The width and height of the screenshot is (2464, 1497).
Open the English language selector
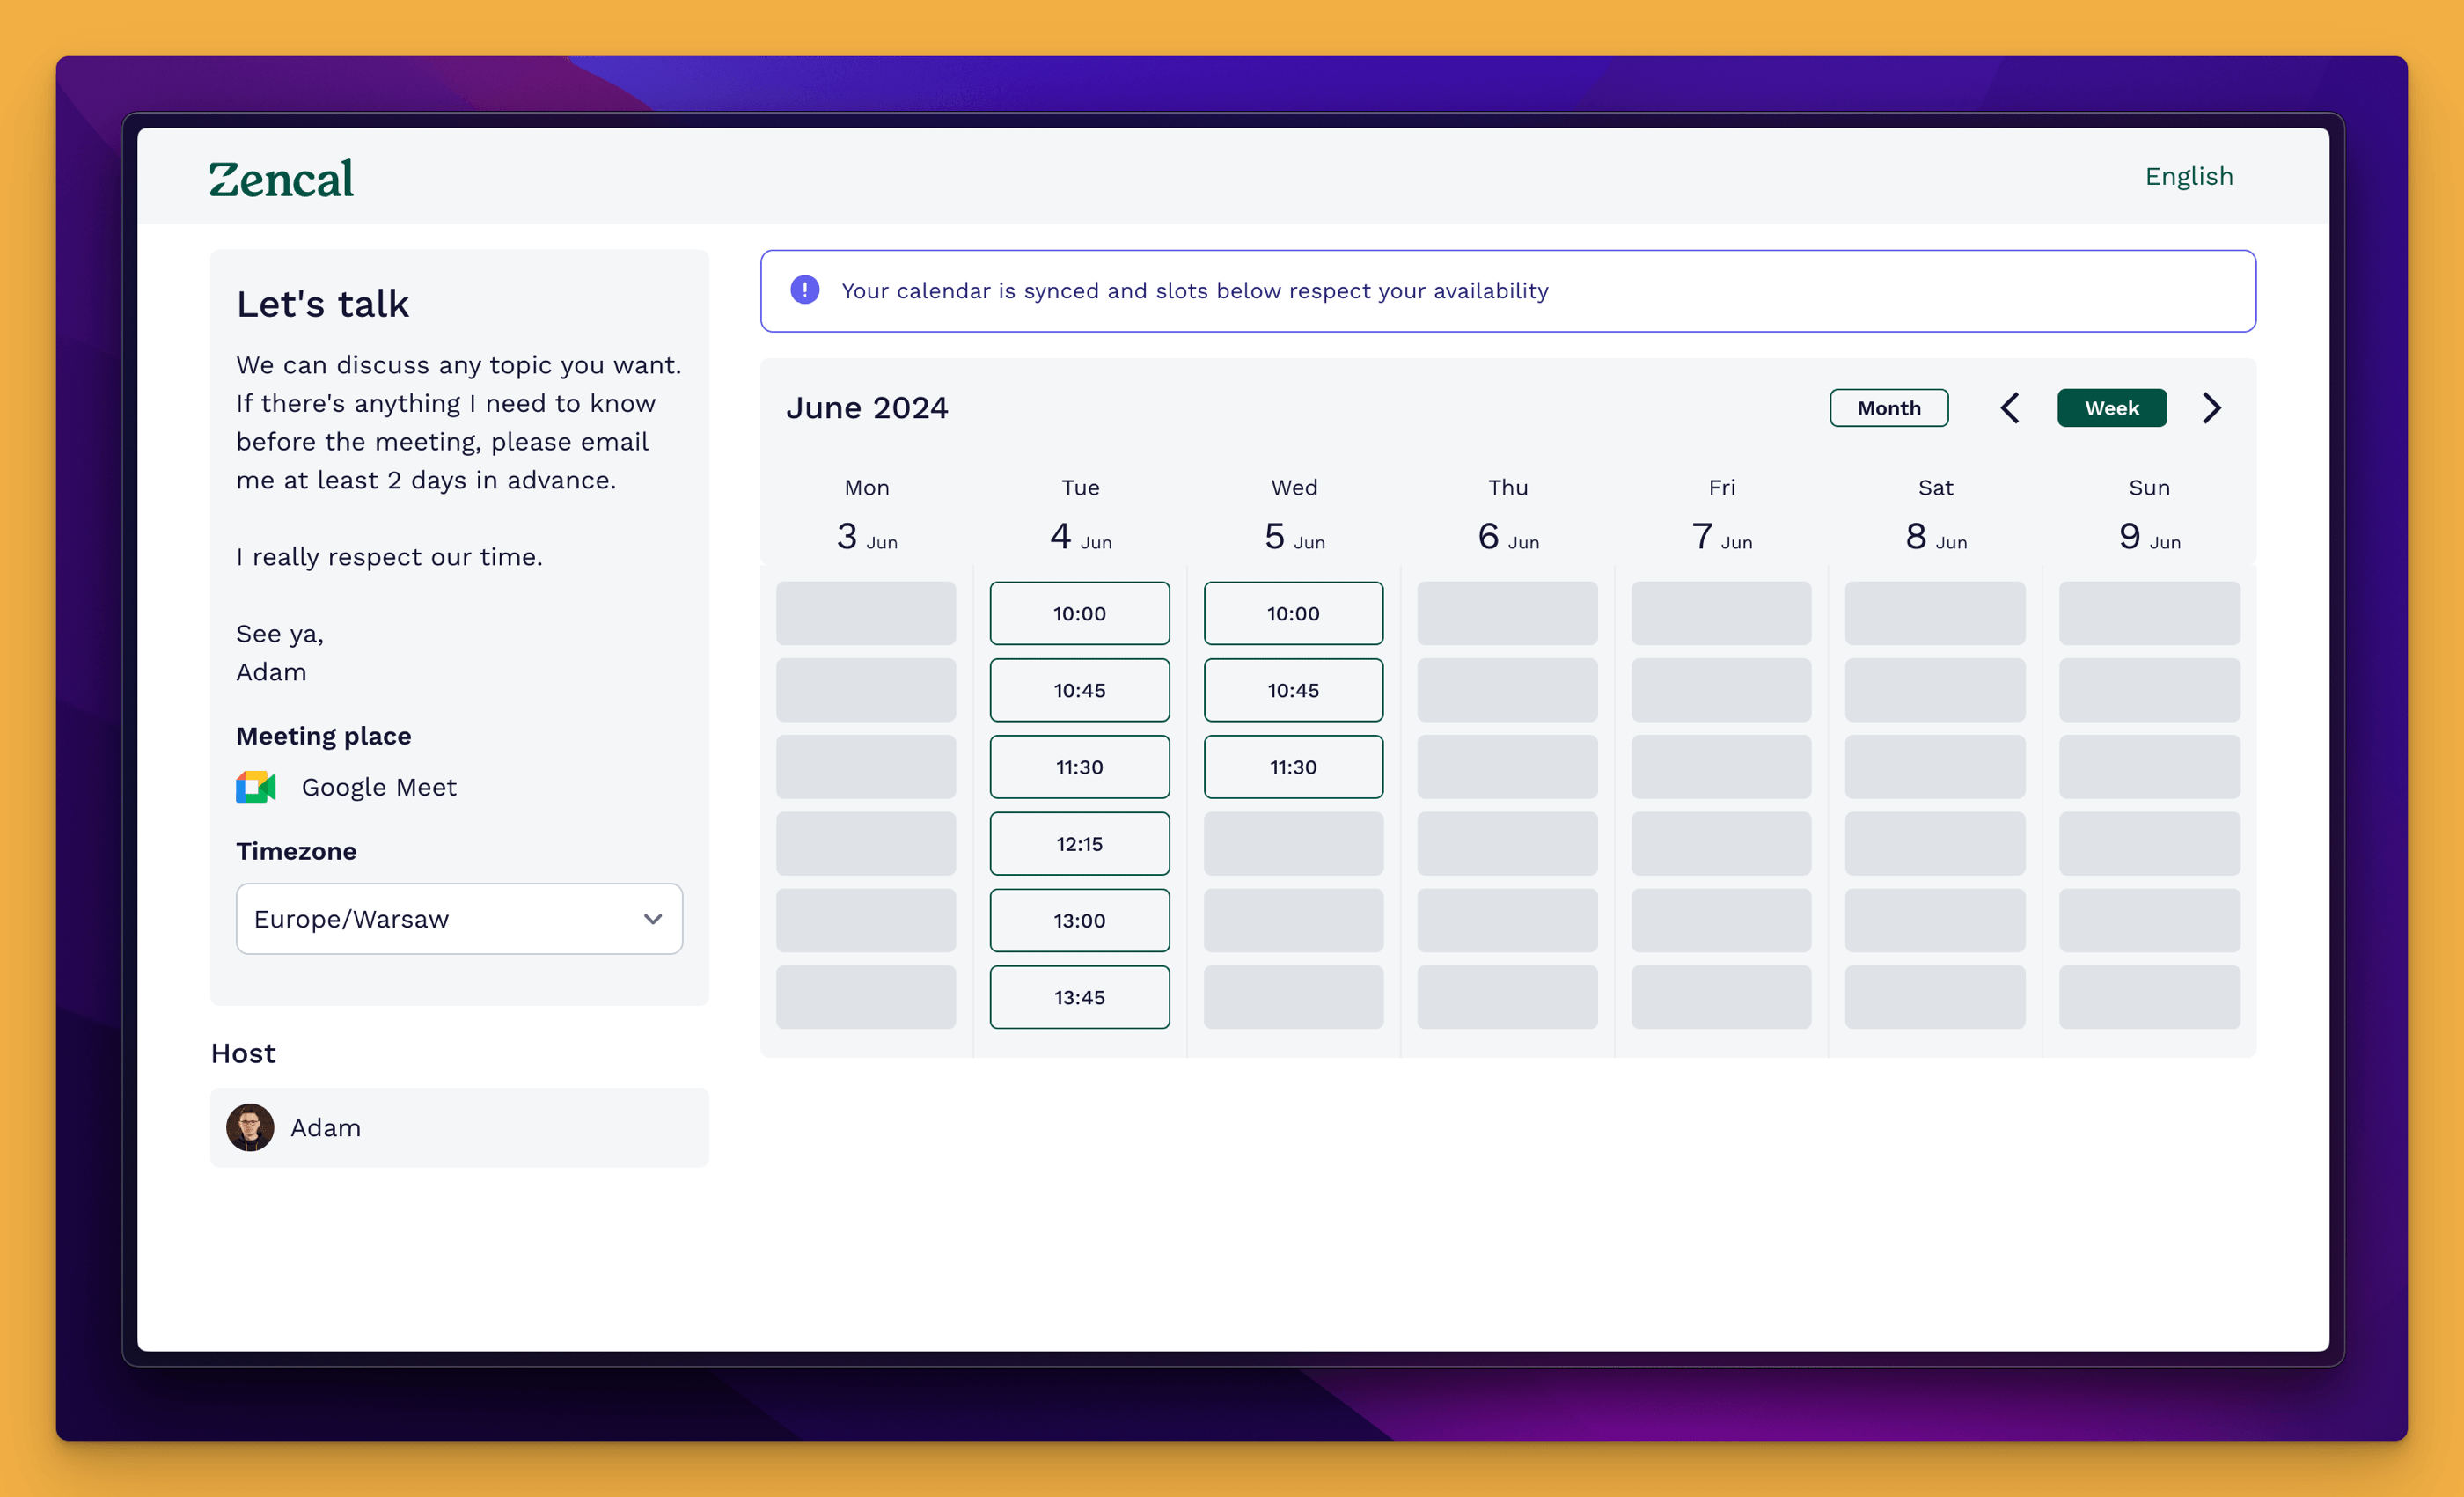click(2188, 176)
